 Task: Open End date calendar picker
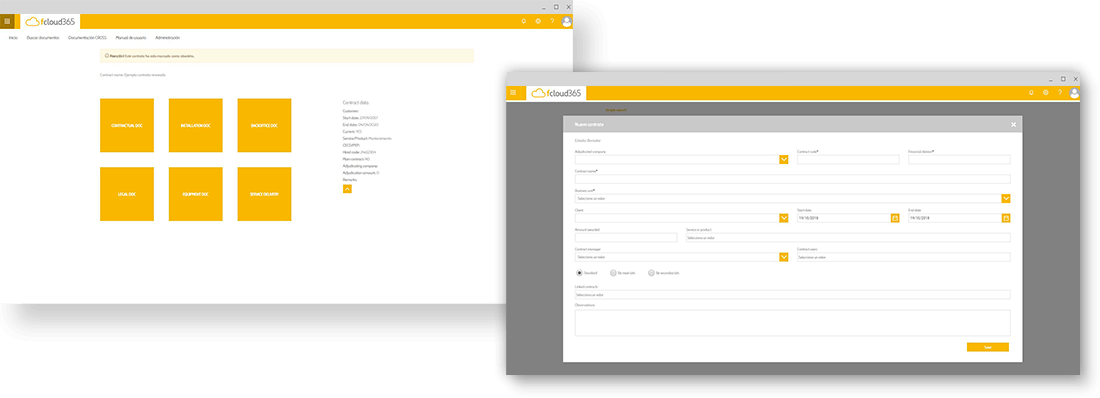tap(1006, 218)
